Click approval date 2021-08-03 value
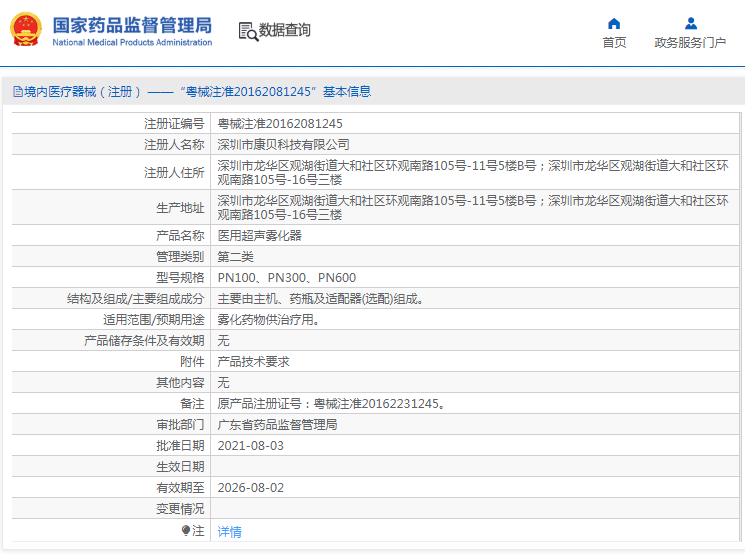The width and height of the screenshot is (745, 554). 251,446
